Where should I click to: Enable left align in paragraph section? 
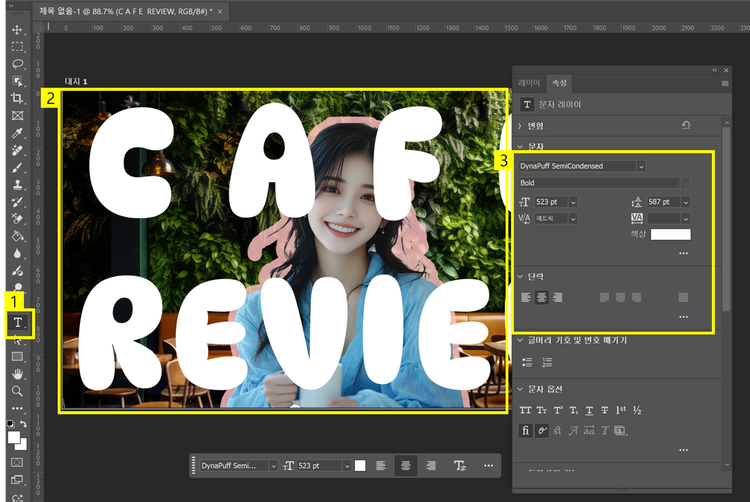[x=527, y=297]
